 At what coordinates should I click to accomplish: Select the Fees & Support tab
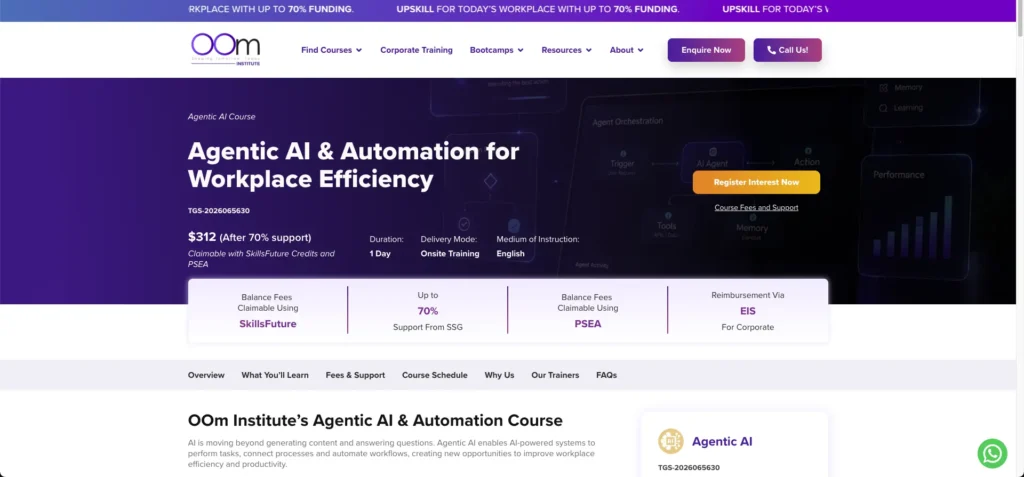click(355, 375)
